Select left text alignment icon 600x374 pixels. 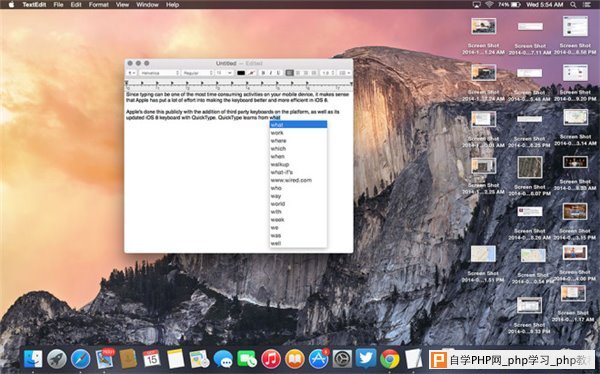(290, 73)
